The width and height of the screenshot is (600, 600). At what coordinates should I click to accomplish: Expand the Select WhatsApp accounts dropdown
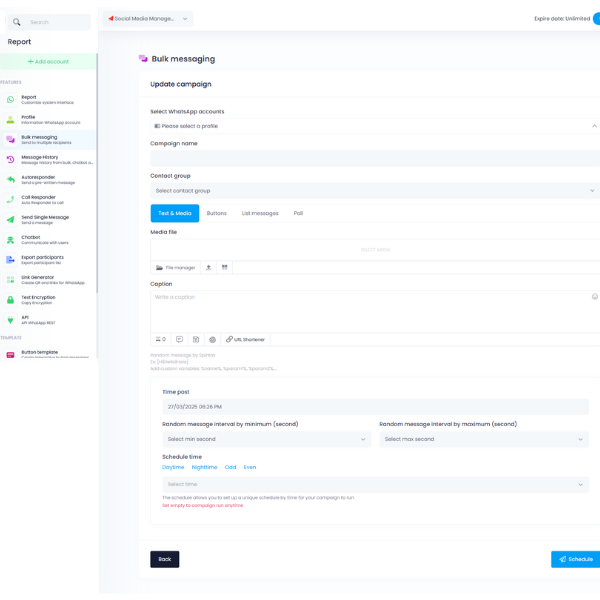pyautogui.click(x=374, y=126)
